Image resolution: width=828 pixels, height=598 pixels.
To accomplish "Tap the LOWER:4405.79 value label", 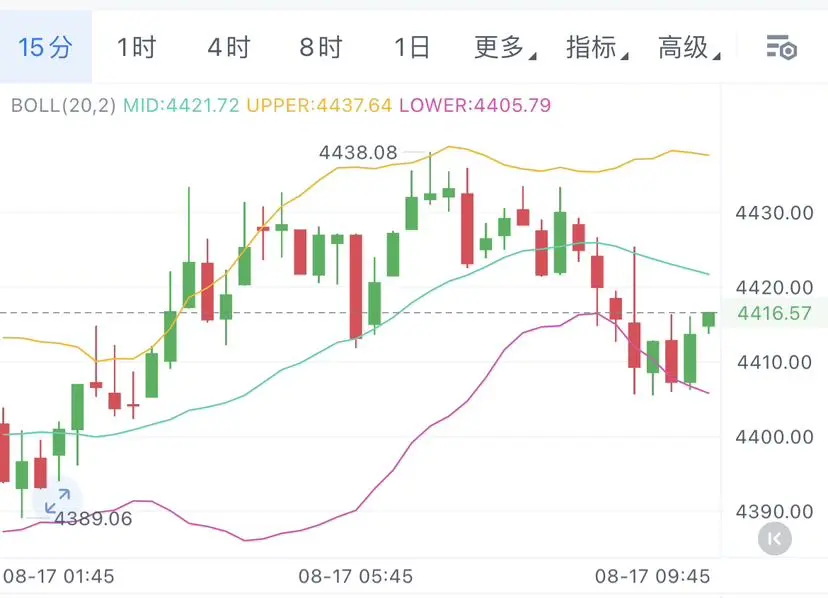I will coord(475,105).
